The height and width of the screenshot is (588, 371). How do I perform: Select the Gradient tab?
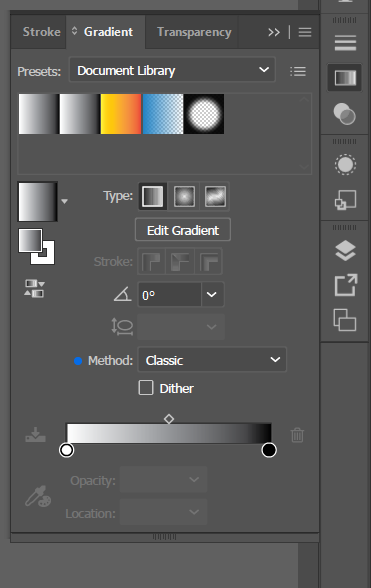[108, 32]
